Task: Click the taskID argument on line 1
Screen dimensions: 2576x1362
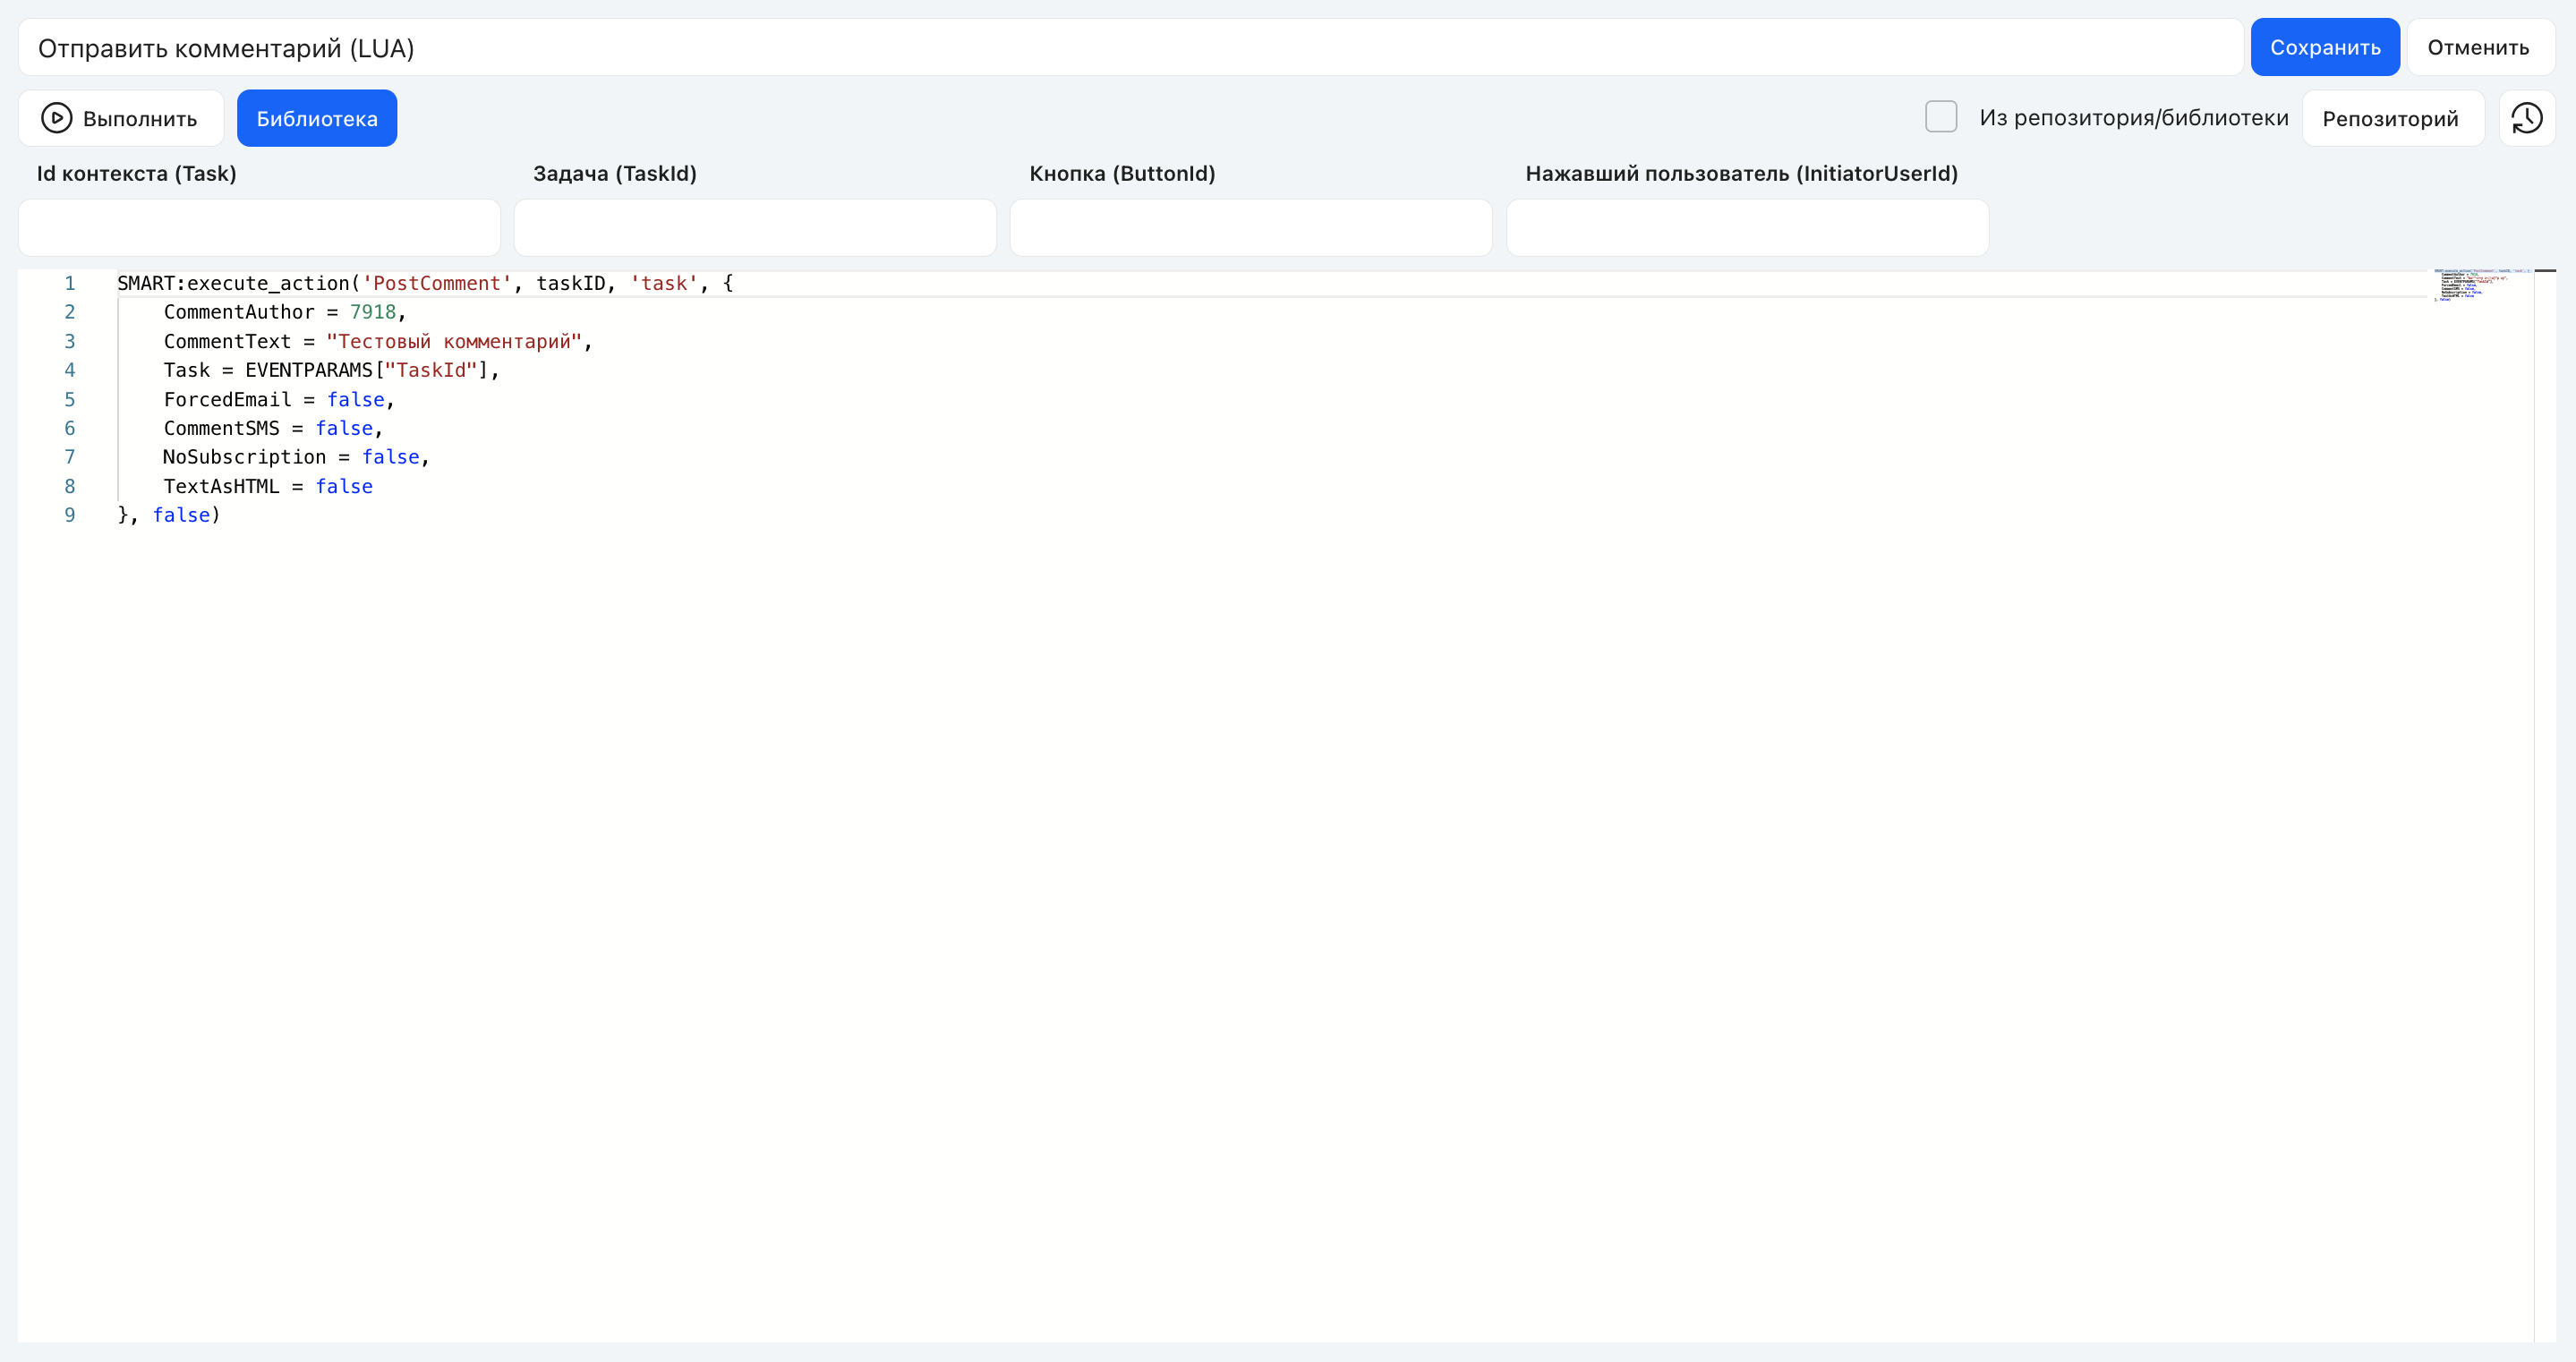Action: (x=571, y=283)
